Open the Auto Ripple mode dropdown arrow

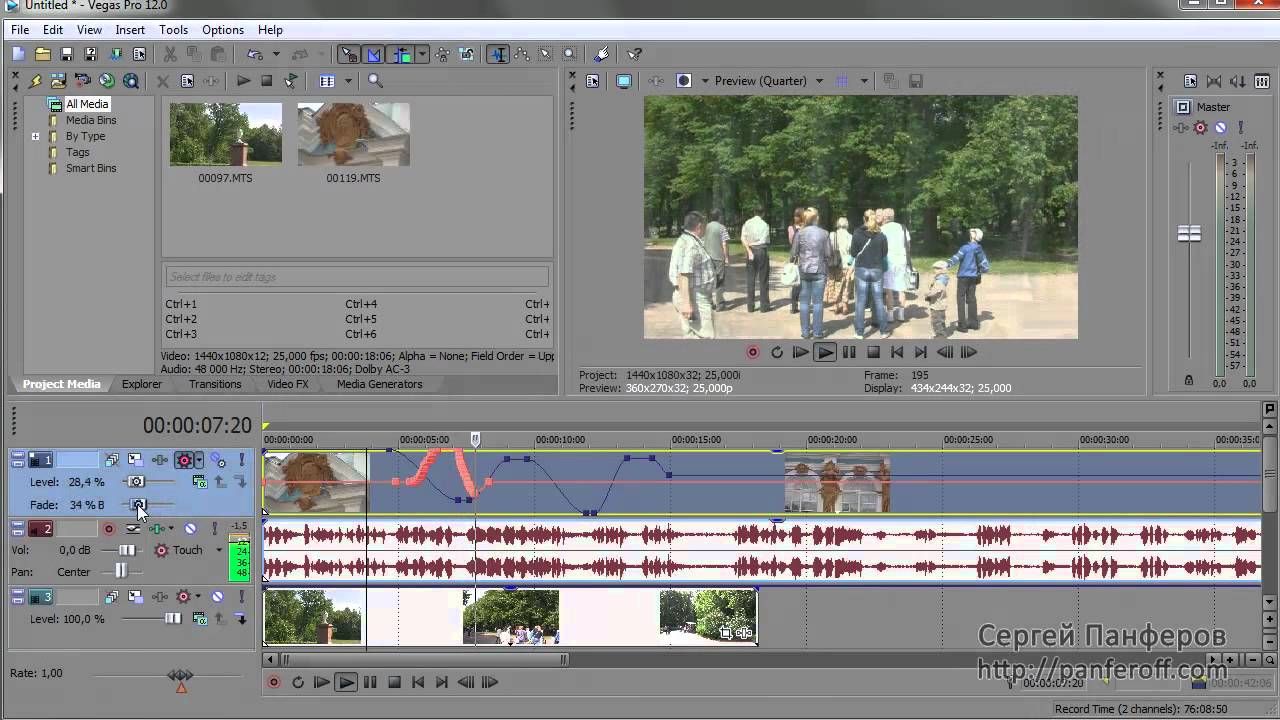422,55
